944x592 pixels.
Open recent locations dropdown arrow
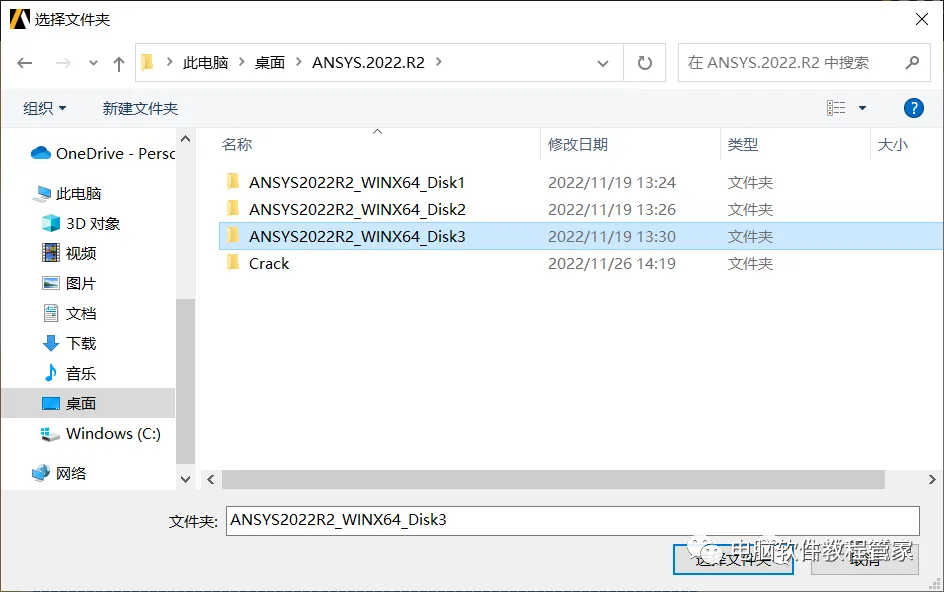coord(93,63)
